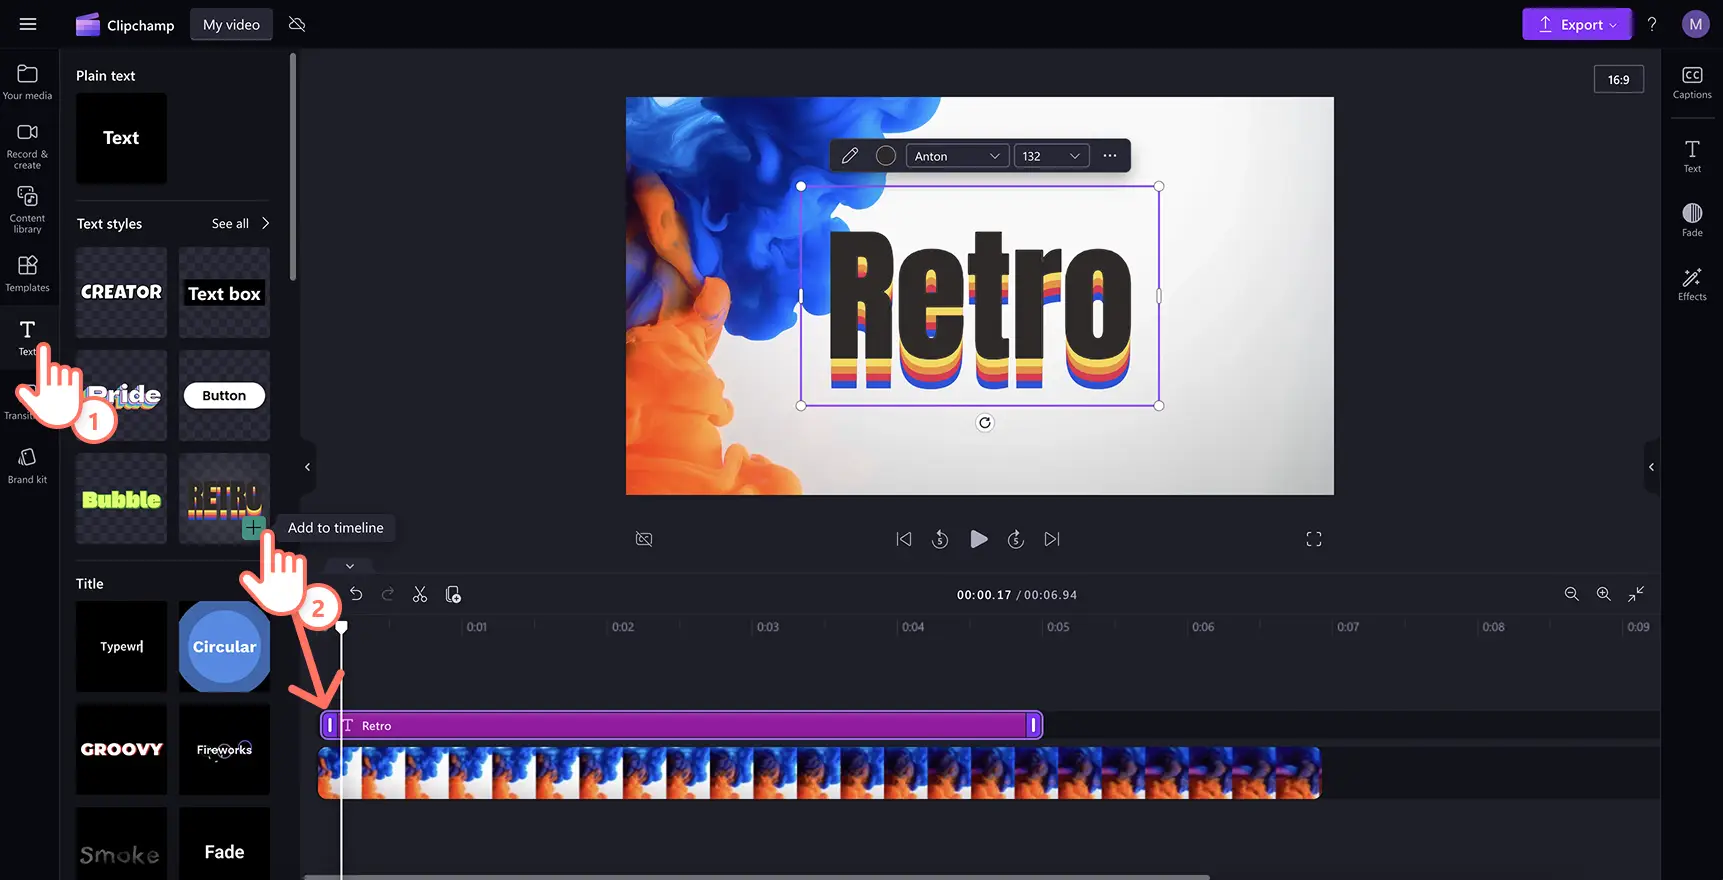Play the video preview

pyautogui.click(x=979, y=539)
